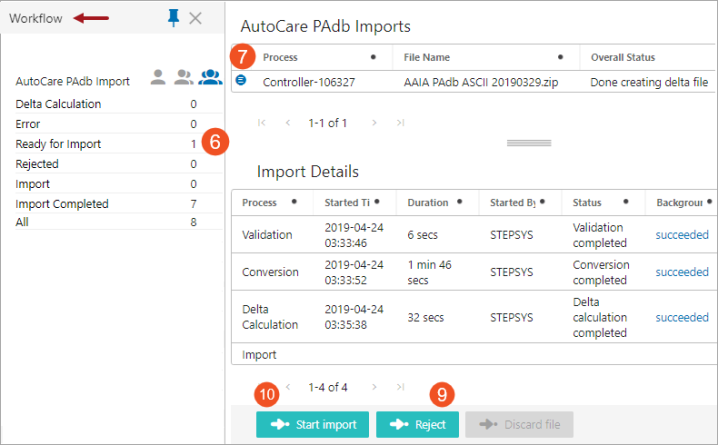718x445 pixels.
Task: Go to previous page of Imports list
Action: point(288,123)
